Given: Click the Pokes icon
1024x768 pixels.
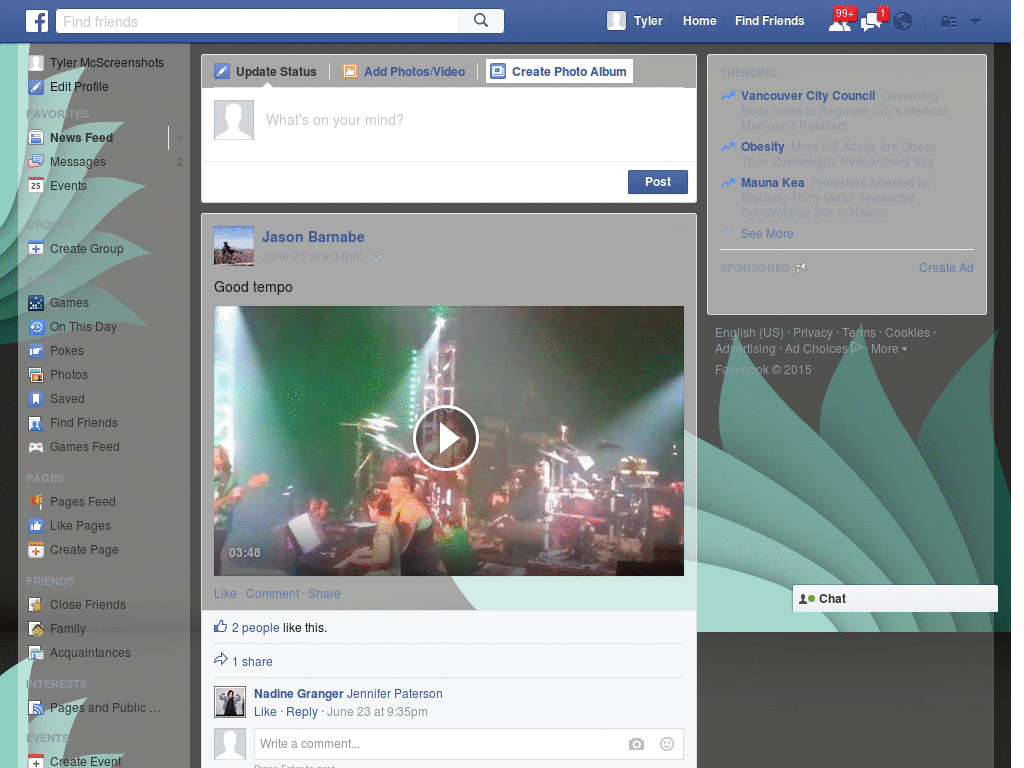Looking at the screenshot, I should coord(36,351).
